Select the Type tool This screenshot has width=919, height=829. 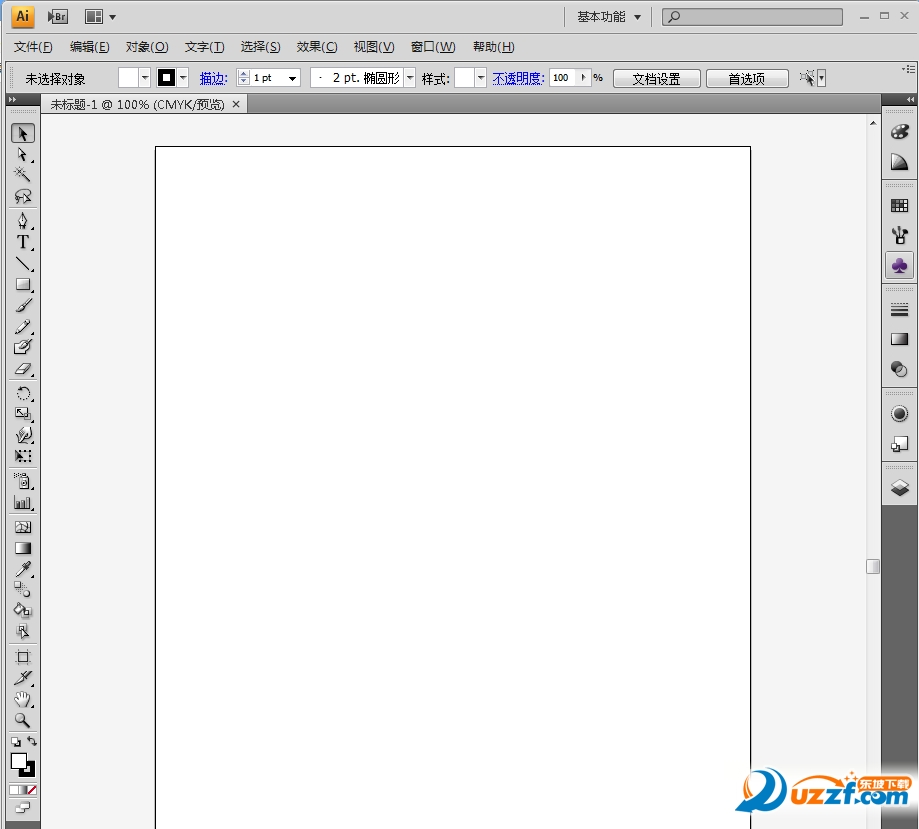point(23,242)
